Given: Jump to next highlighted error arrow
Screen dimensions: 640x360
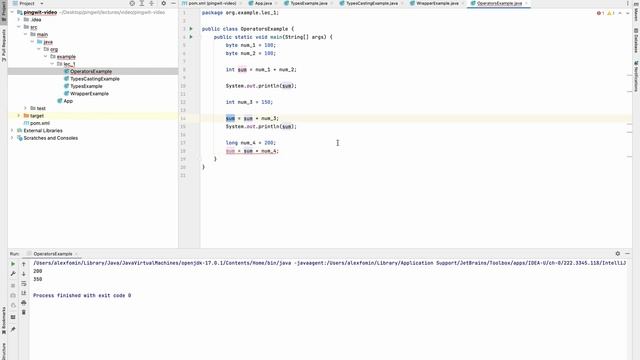Looking at the screenshot, I should 628,13.
